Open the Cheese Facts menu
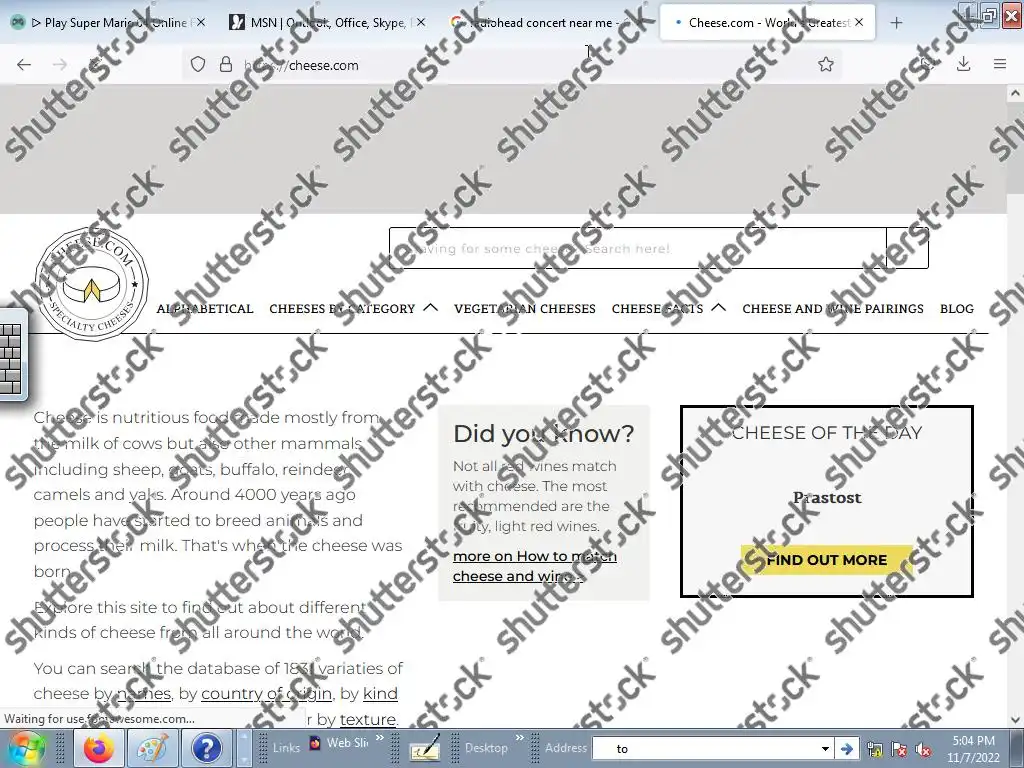This screenshot has height=768, width=1024. click(x=658, y=309)
